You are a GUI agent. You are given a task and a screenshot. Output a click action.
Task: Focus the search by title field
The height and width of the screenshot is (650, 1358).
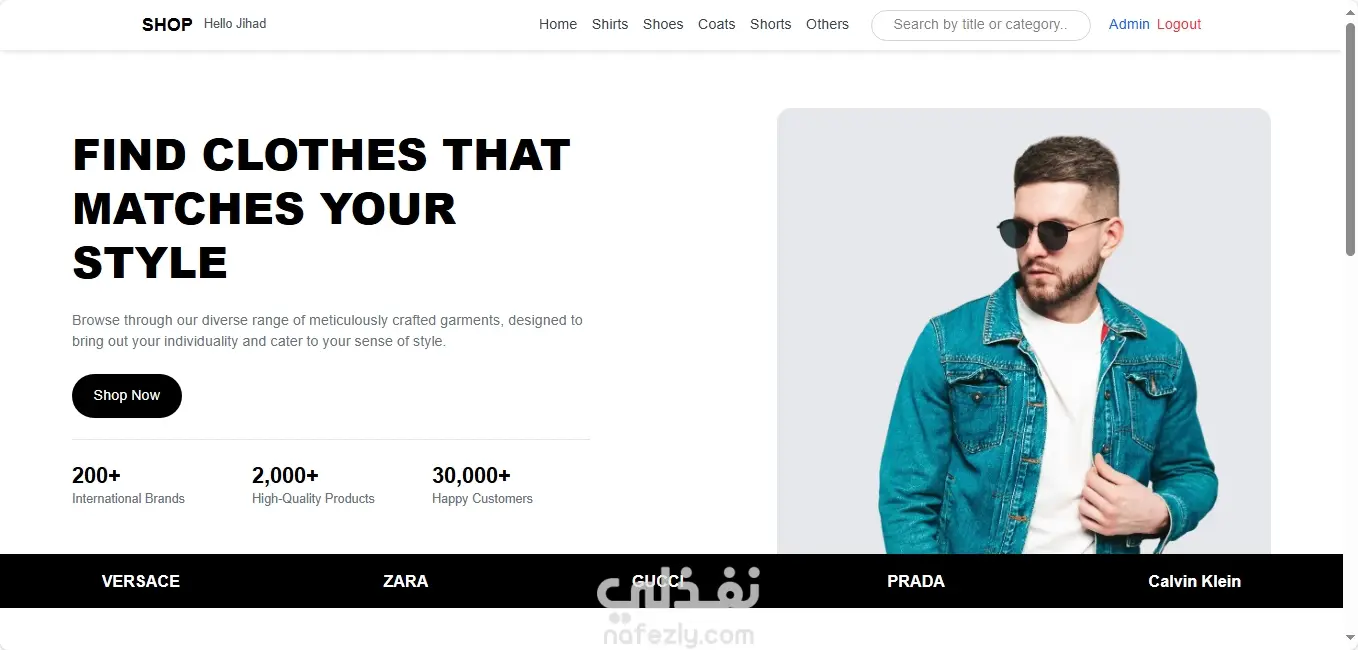(x=981, y=25)
